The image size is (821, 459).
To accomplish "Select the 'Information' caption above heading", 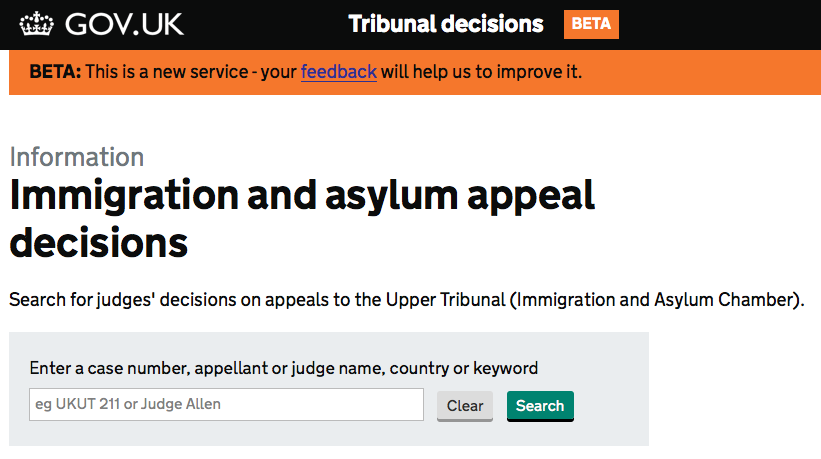I will (x=77, y=157).
